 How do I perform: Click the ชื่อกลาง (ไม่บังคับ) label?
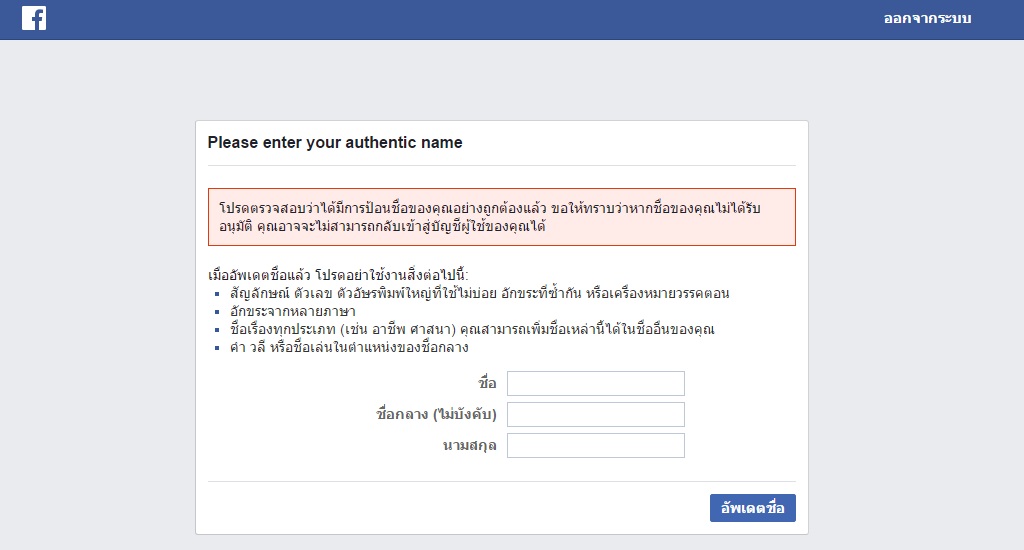[436, 414]
